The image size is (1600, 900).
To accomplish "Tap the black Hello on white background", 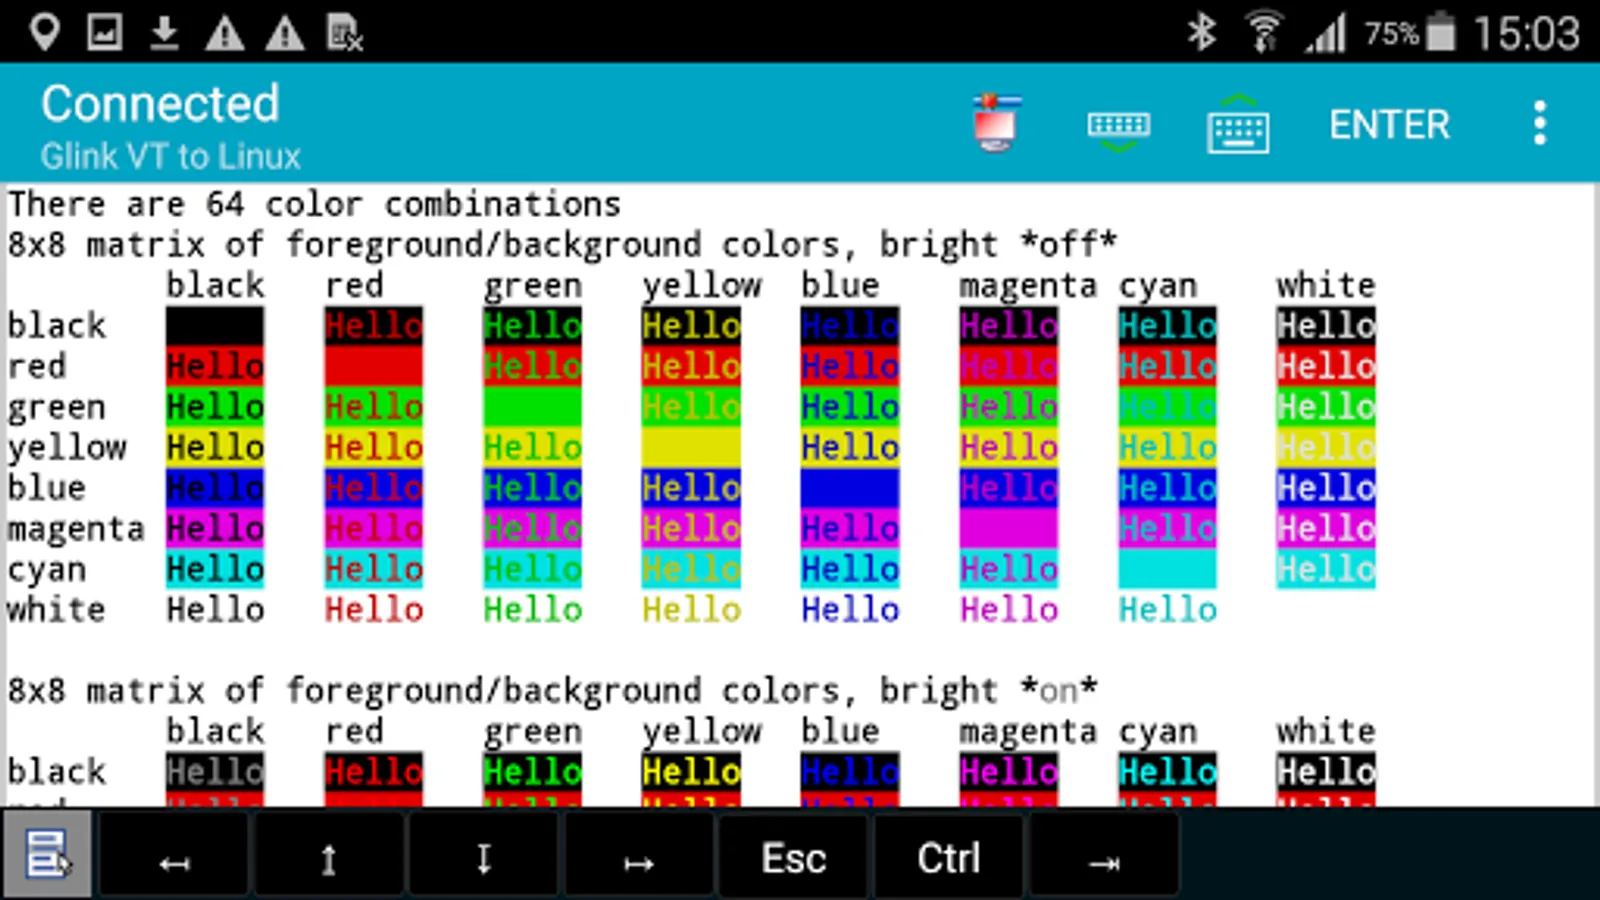I will pos(215,609).
